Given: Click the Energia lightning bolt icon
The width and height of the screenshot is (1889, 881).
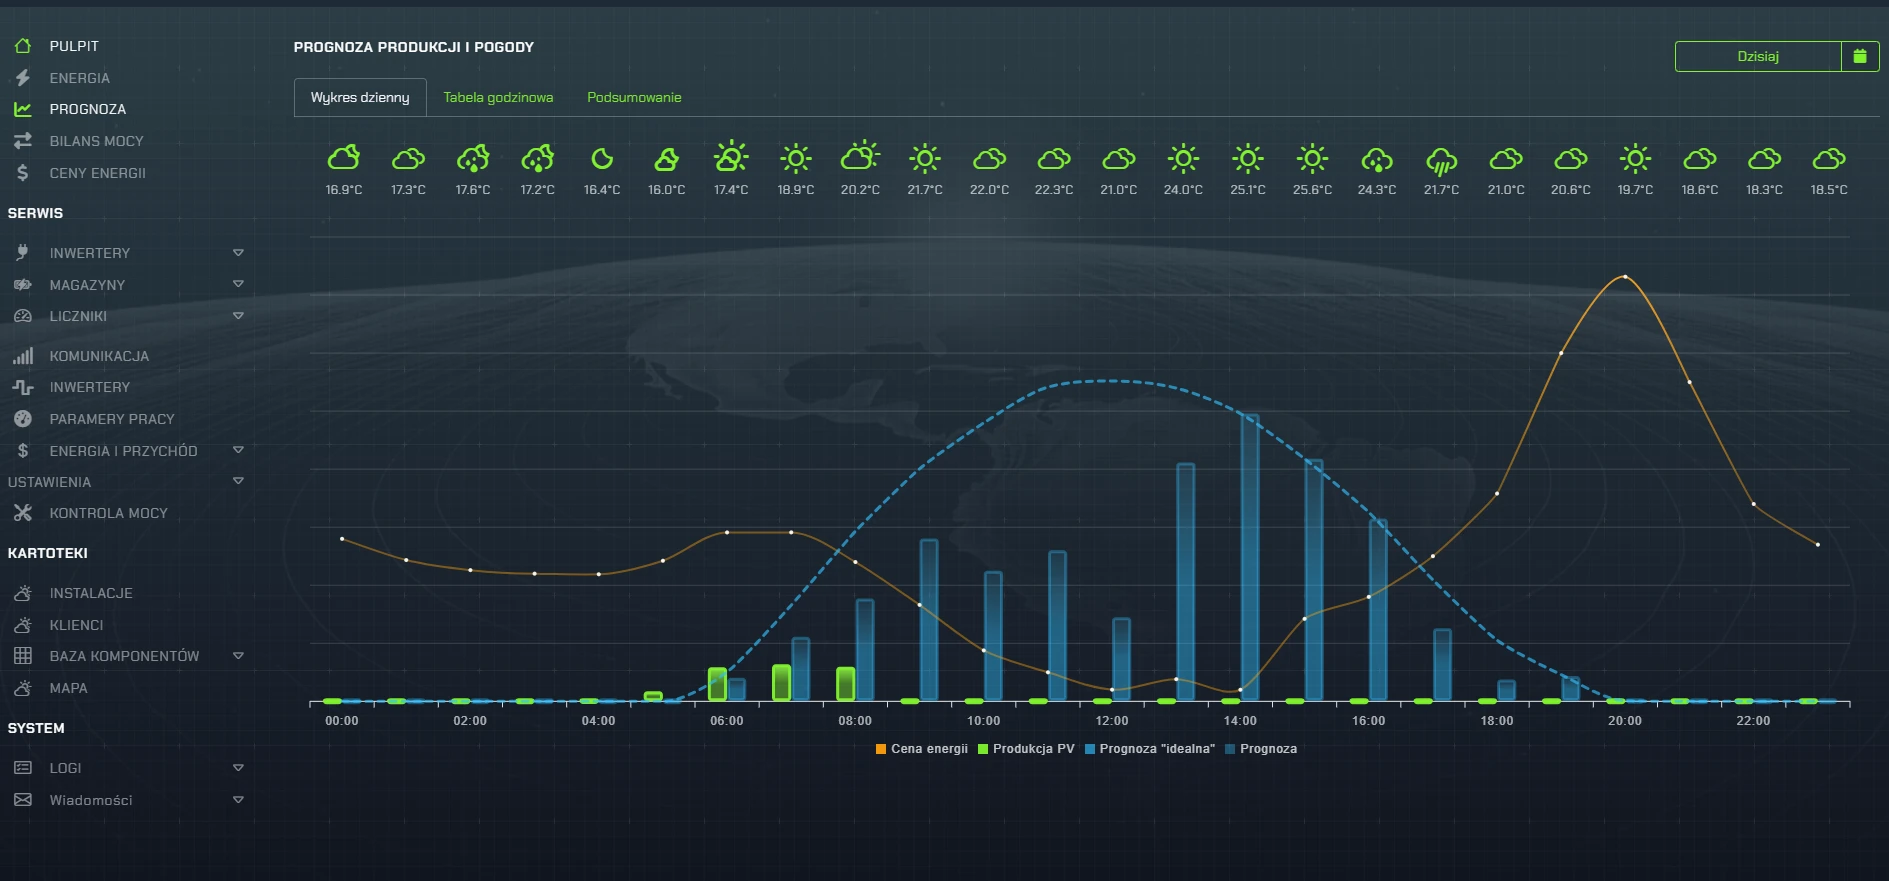Looking at the screenshot, I should coord(22,78).
